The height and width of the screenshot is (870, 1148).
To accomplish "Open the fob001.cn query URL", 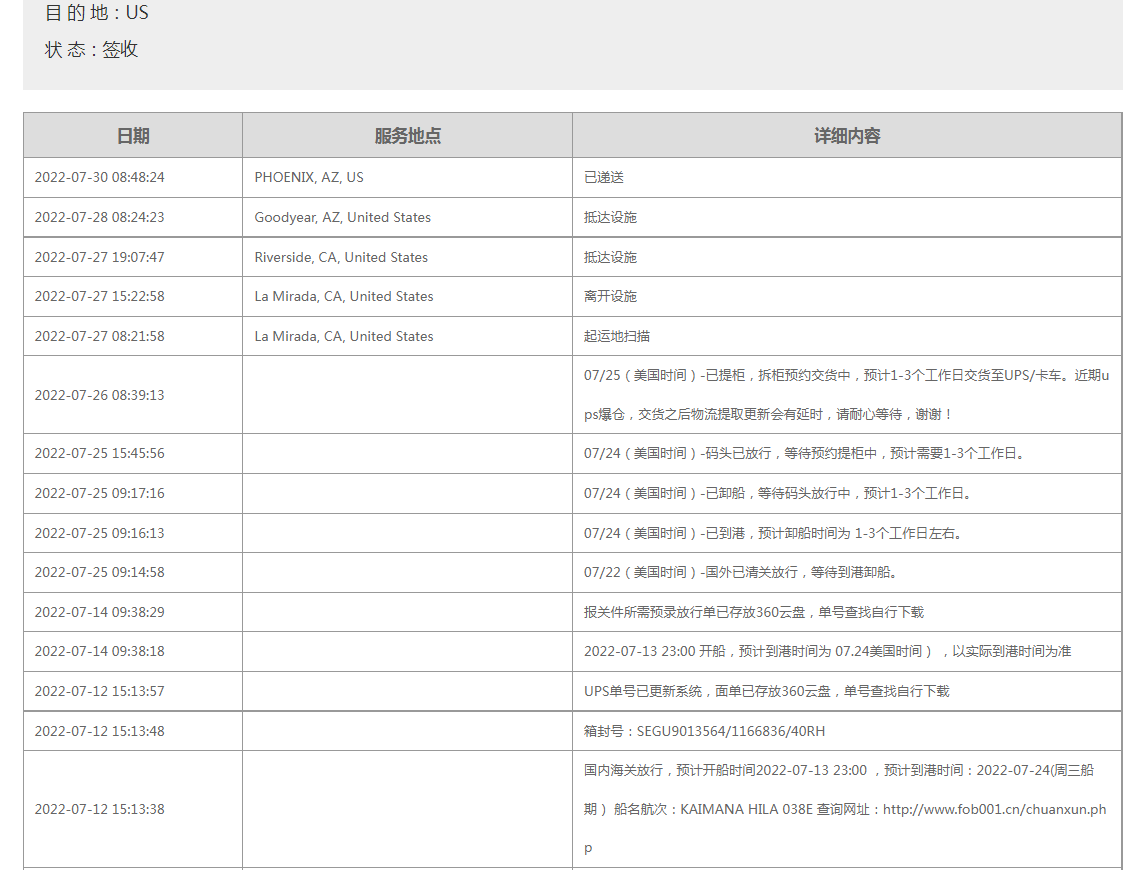I will (994, 809).
